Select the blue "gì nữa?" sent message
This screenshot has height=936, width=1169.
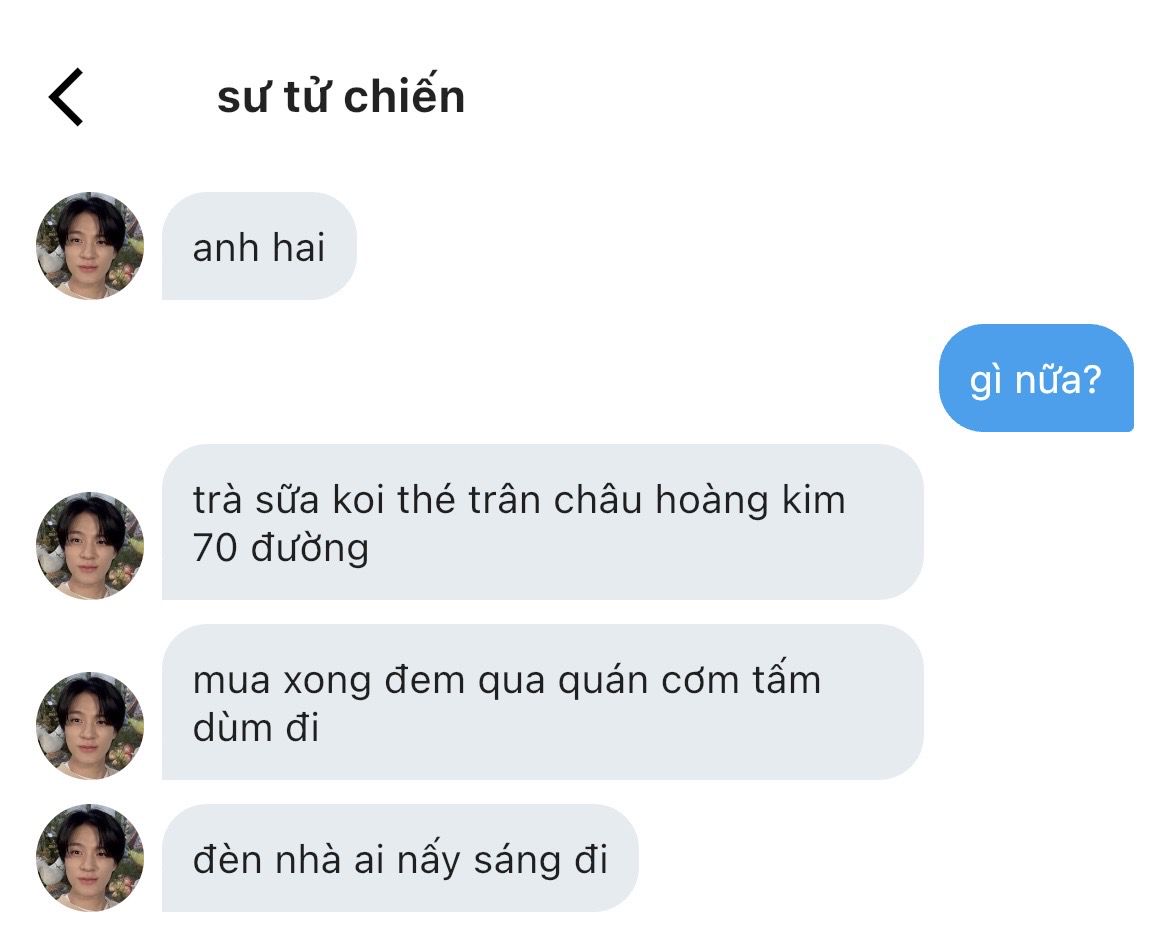click(1036, 378)
